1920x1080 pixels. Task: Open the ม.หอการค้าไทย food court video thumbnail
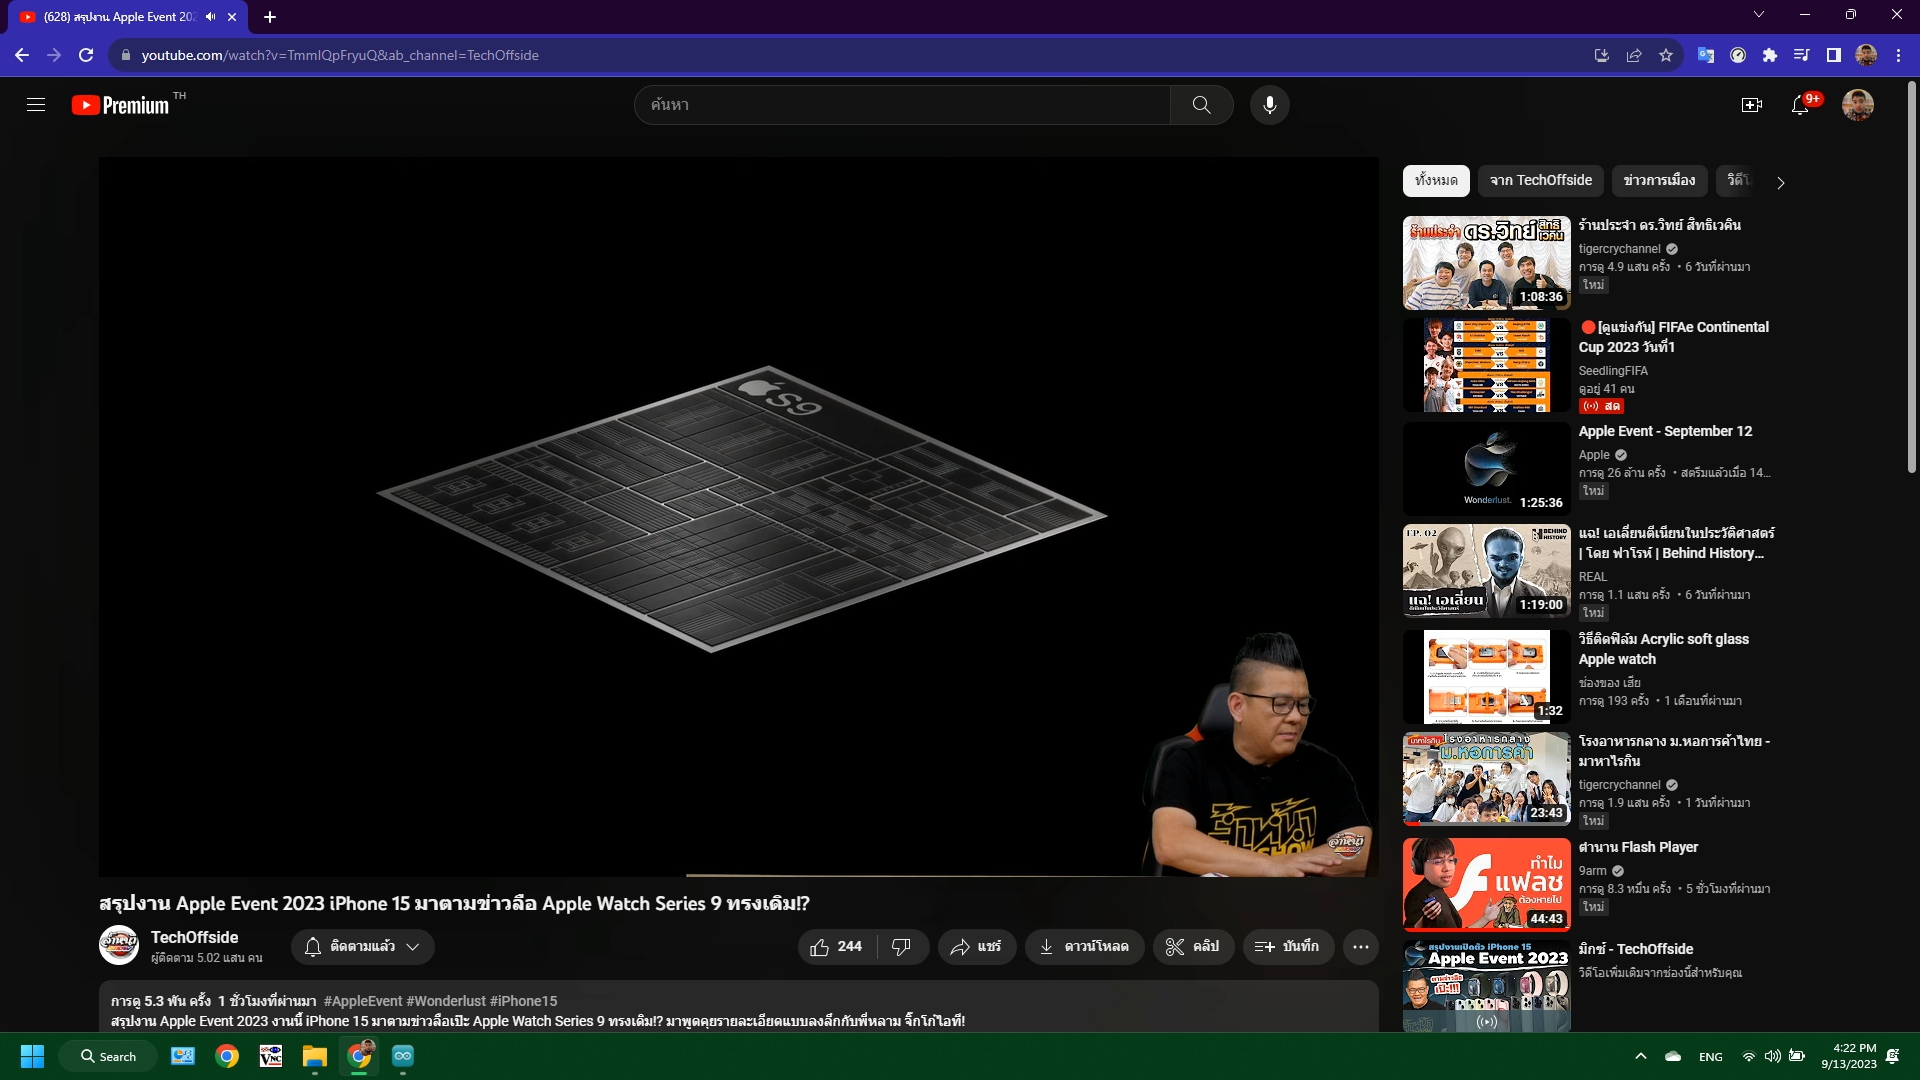click(x=1486, y=779)
